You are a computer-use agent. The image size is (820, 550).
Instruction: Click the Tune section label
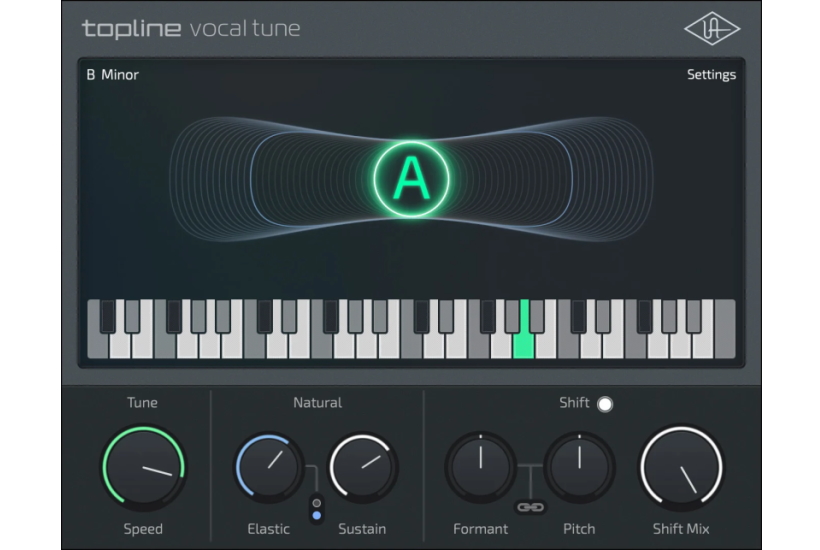(x=142, y=403)
